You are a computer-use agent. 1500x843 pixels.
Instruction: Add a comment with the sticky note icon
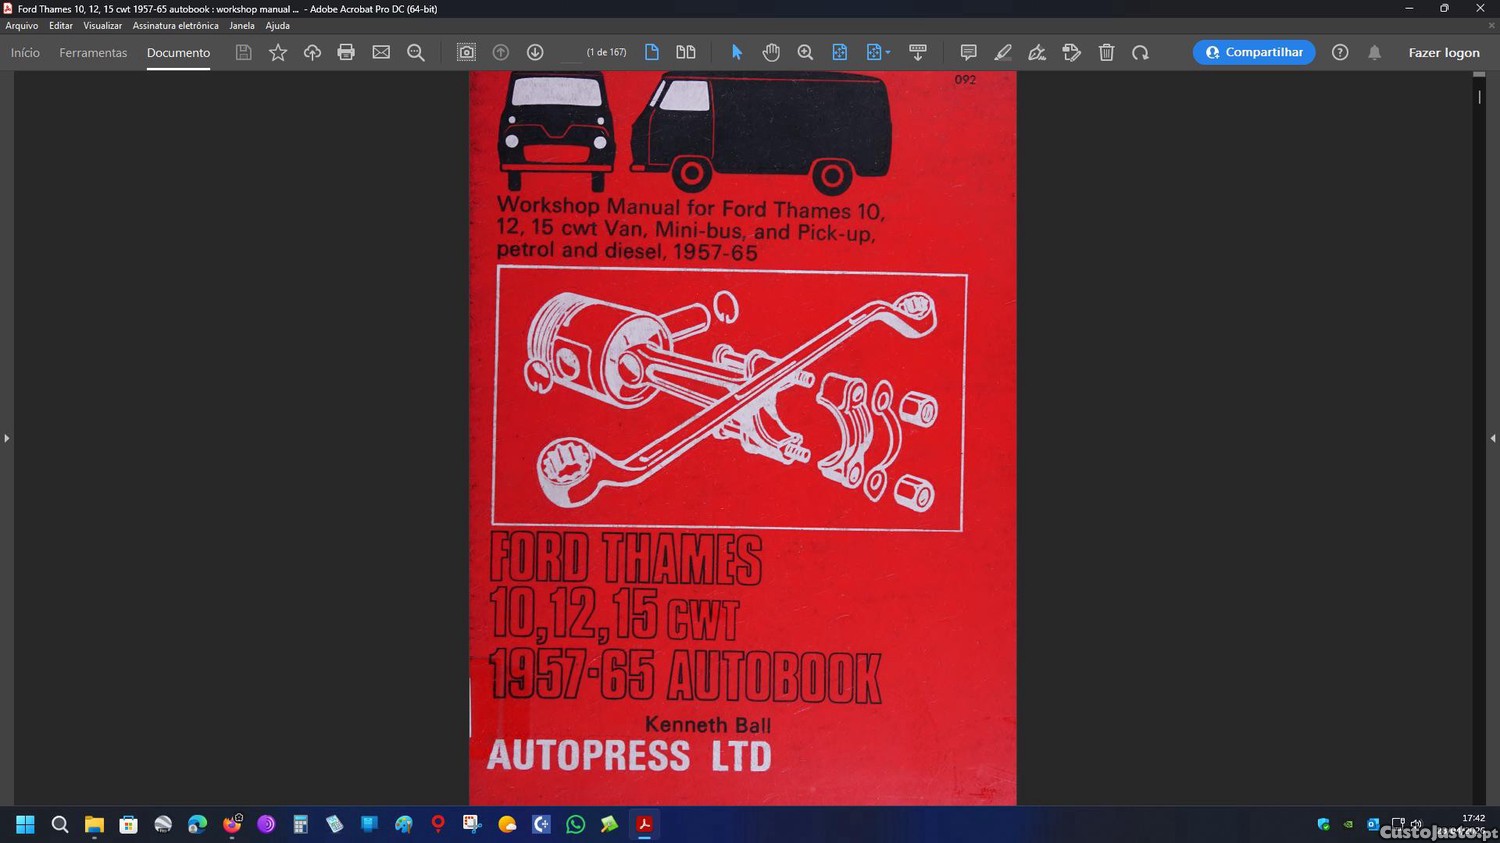click(x=968, y=53)
